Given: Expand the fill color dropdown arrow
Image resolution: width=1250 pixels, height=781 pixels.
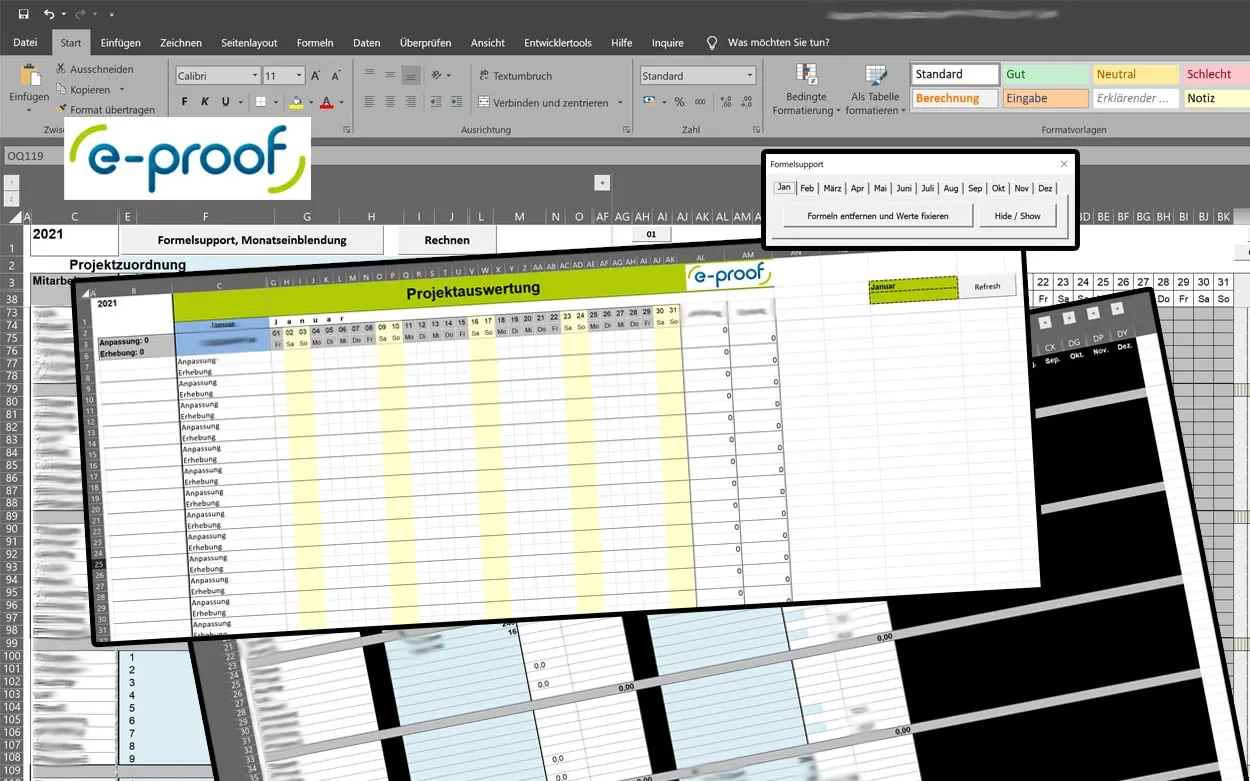Looking at the screenshot, I should coord(311,103).
